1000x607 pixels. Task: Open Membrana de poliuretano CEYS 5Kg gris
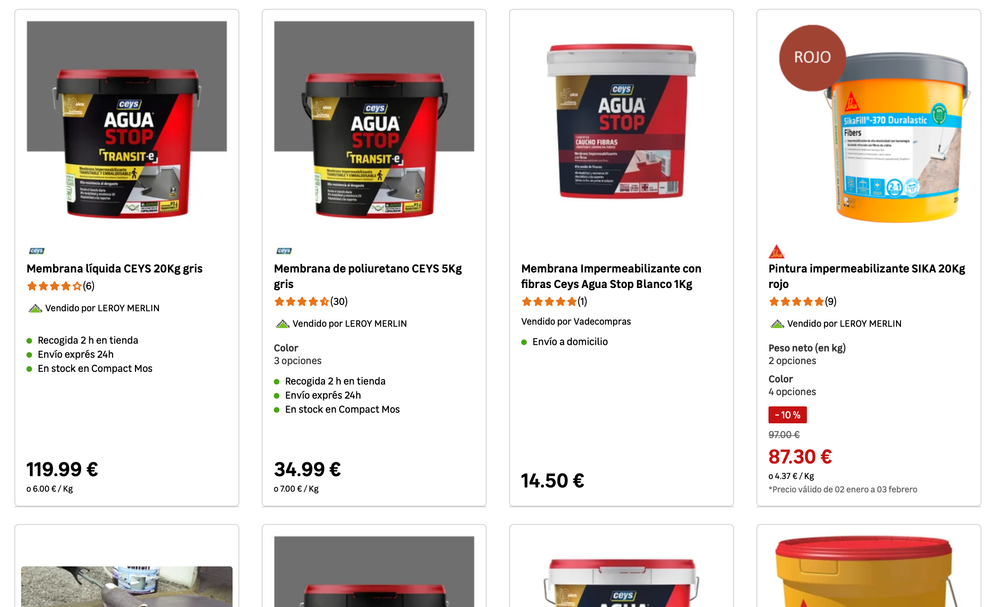(x=368, y=277)
